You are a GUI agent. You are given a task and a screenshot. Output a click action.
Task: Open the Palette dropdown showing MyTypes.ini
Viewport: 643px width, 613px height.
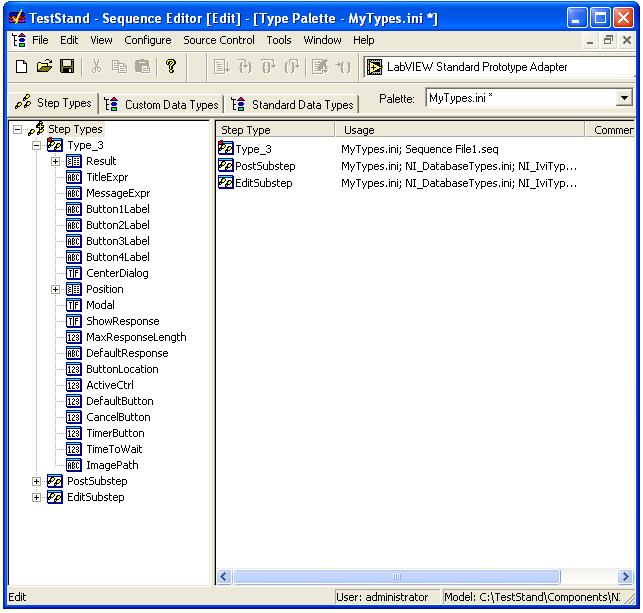click(x=624, y=98)
